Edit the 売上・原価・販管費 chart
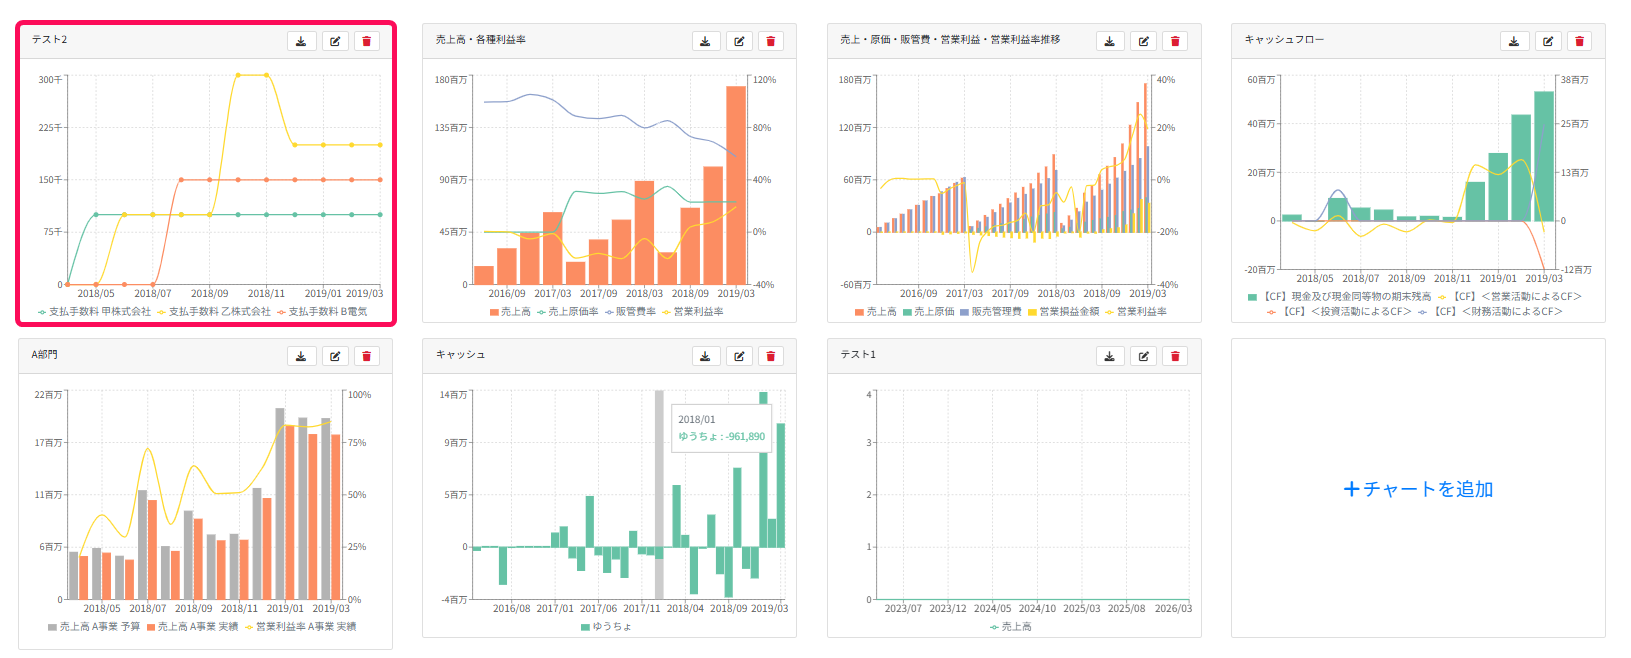 (1143, 41)
